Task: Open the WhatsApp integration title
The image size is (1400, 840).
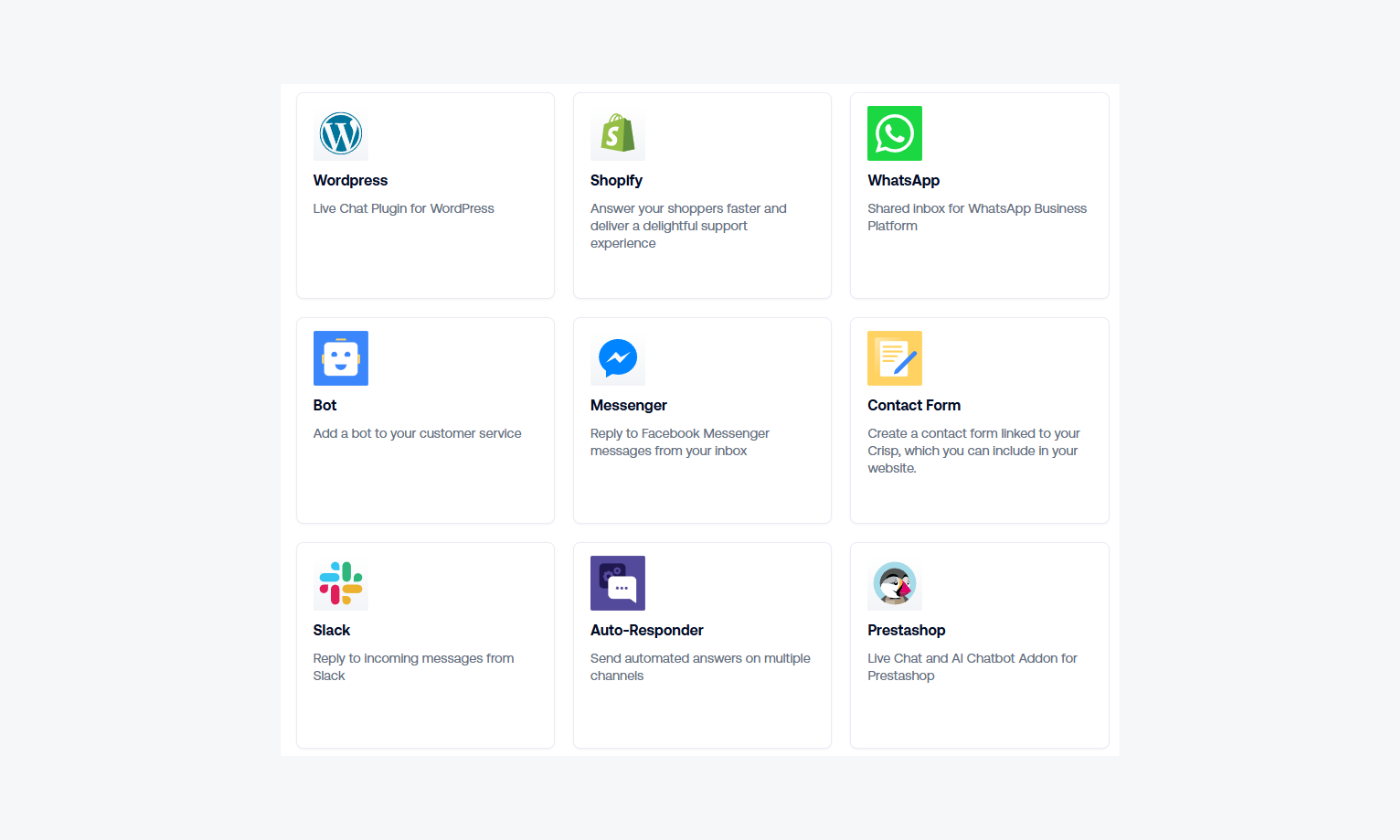Action: pyautogui.click(x=903, y=181)
